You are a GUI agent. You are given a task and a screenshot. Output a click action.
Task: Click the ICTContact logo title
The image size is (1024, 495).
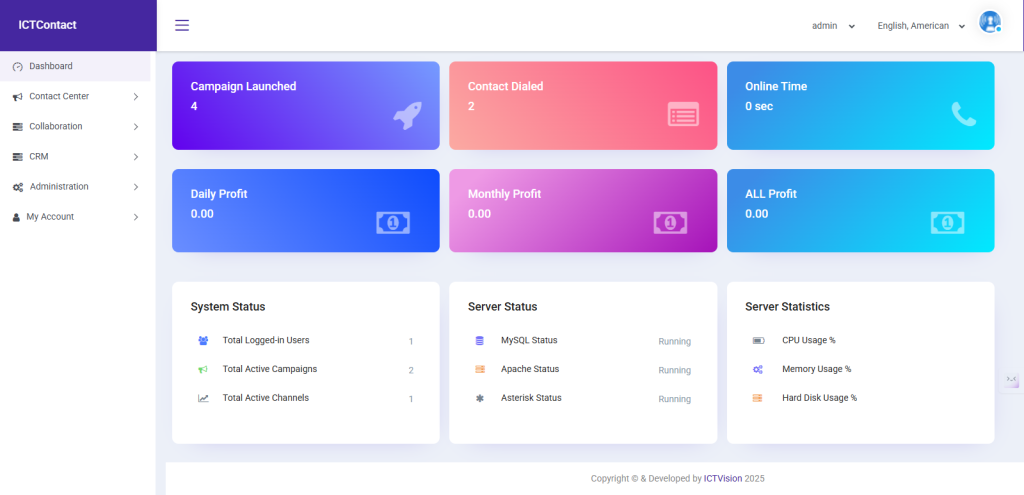(47, 25)
